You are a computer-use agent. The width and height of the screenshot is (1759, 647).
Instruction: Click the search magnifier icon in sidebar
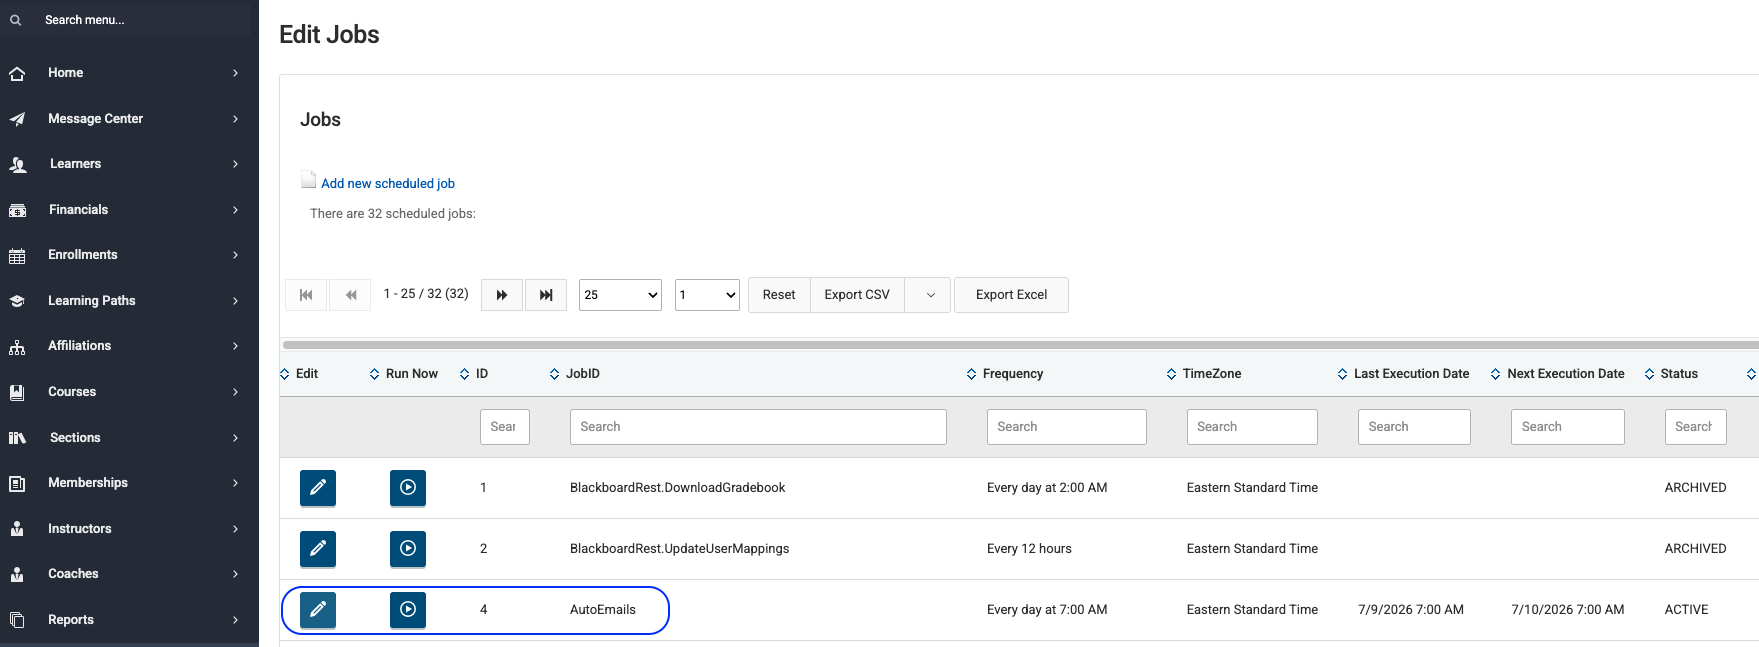click(x=16, y=20)
